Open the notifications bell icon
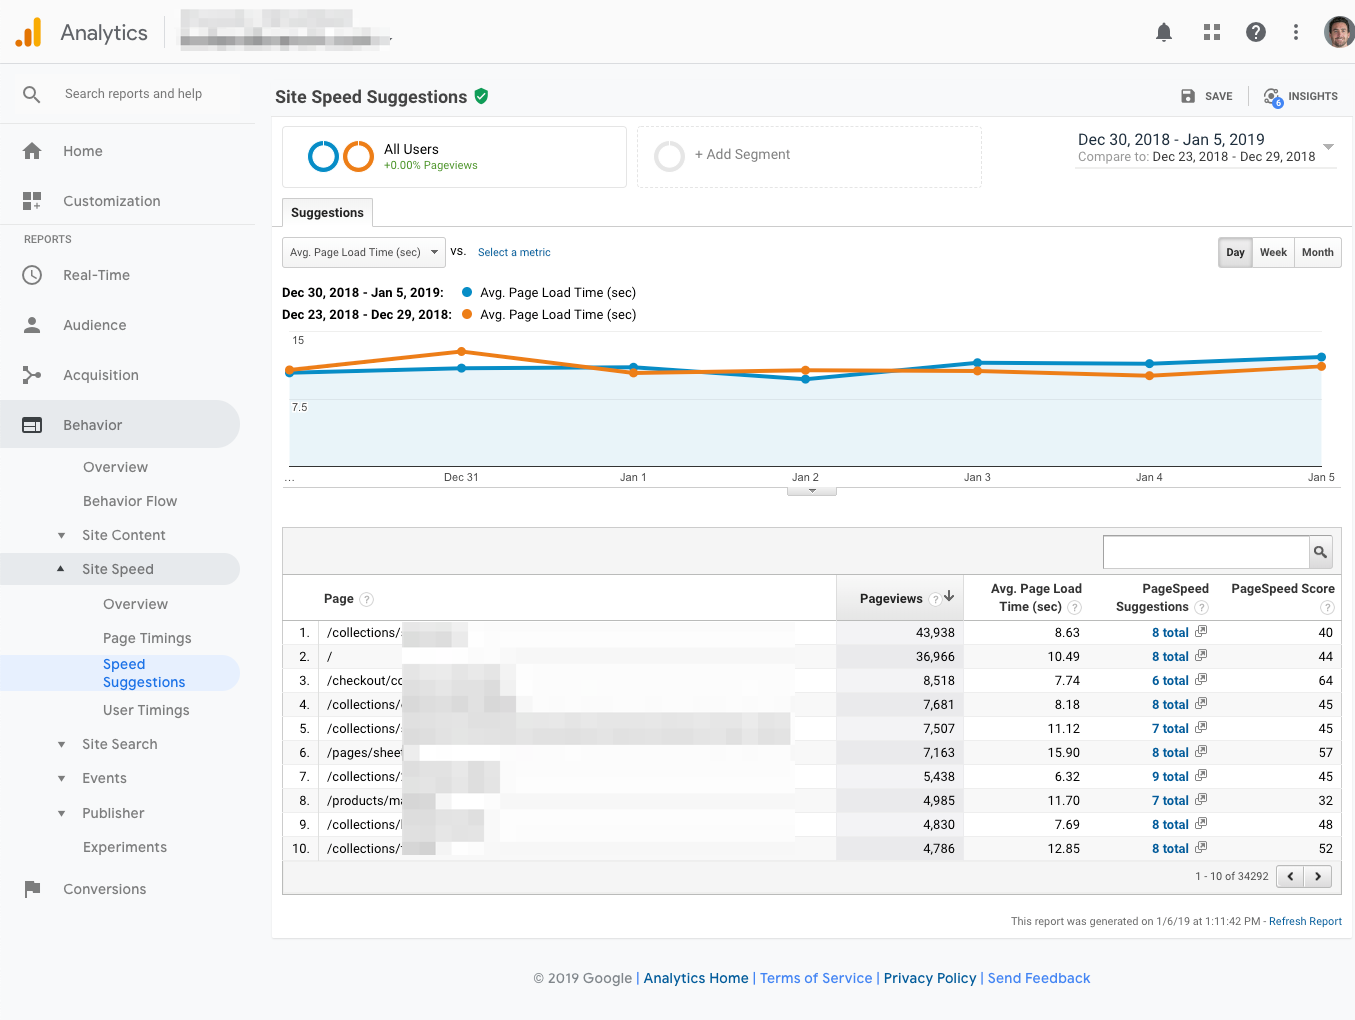 point(1163,32)
